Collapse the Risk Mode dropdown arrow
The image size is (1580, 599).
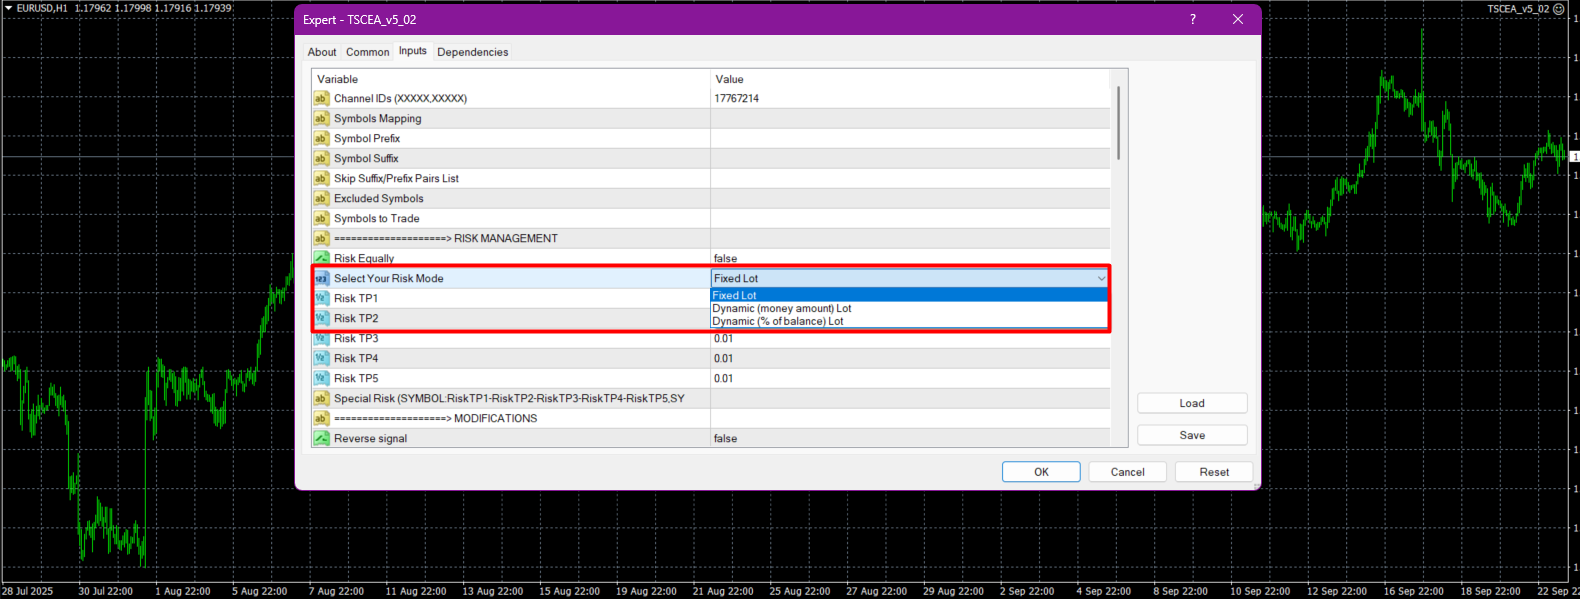(x=1101, y=278)
